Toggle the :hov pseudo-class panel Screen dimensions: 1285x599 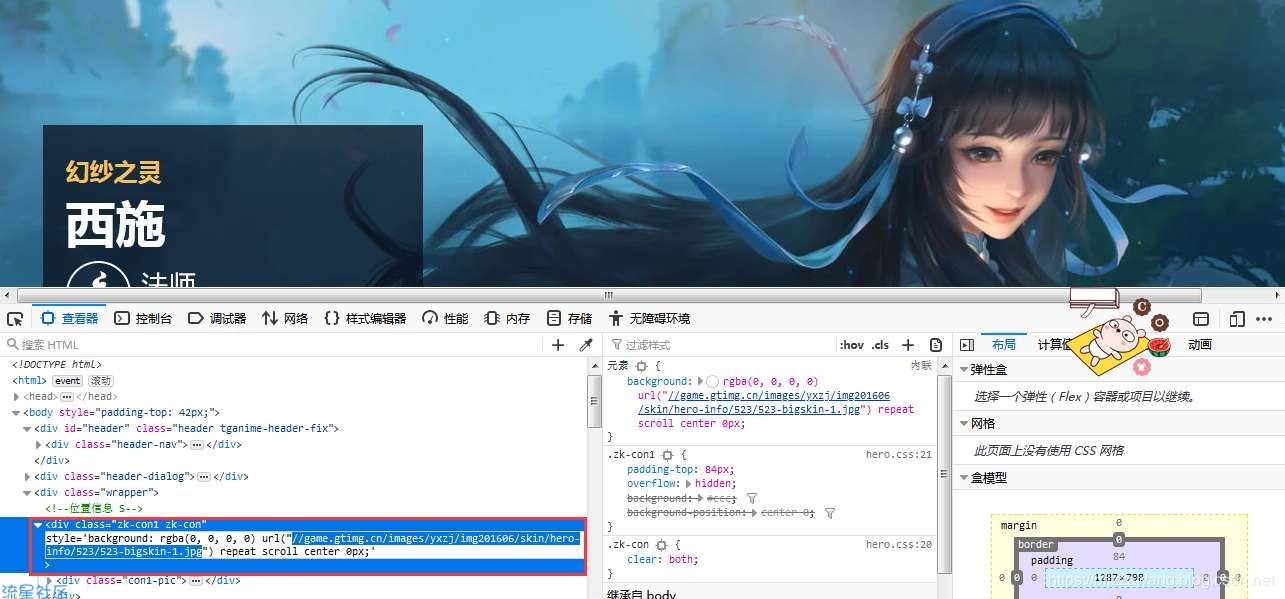[x=852, y=344]
